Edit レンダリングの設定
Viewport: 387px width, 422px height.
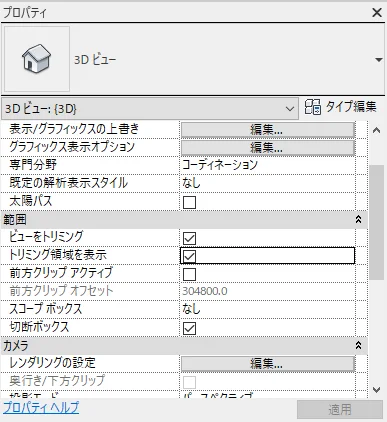(267, 364)
